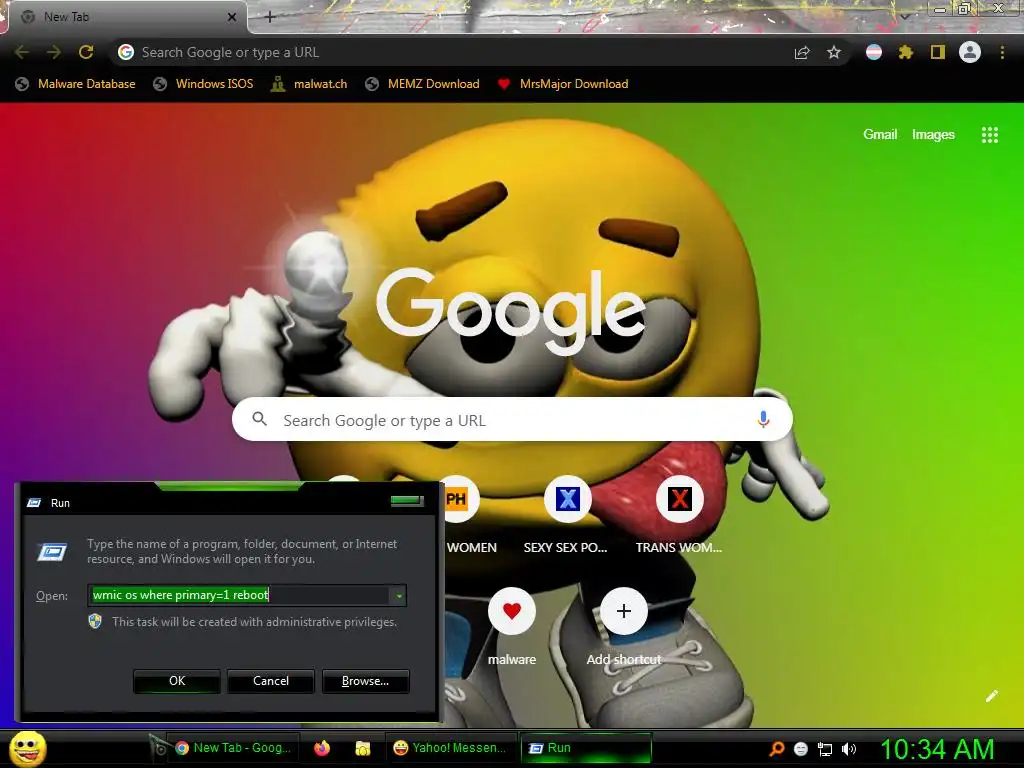Open the MEMZ Download bookmark

pyautogui.click(x=423, y=84)
